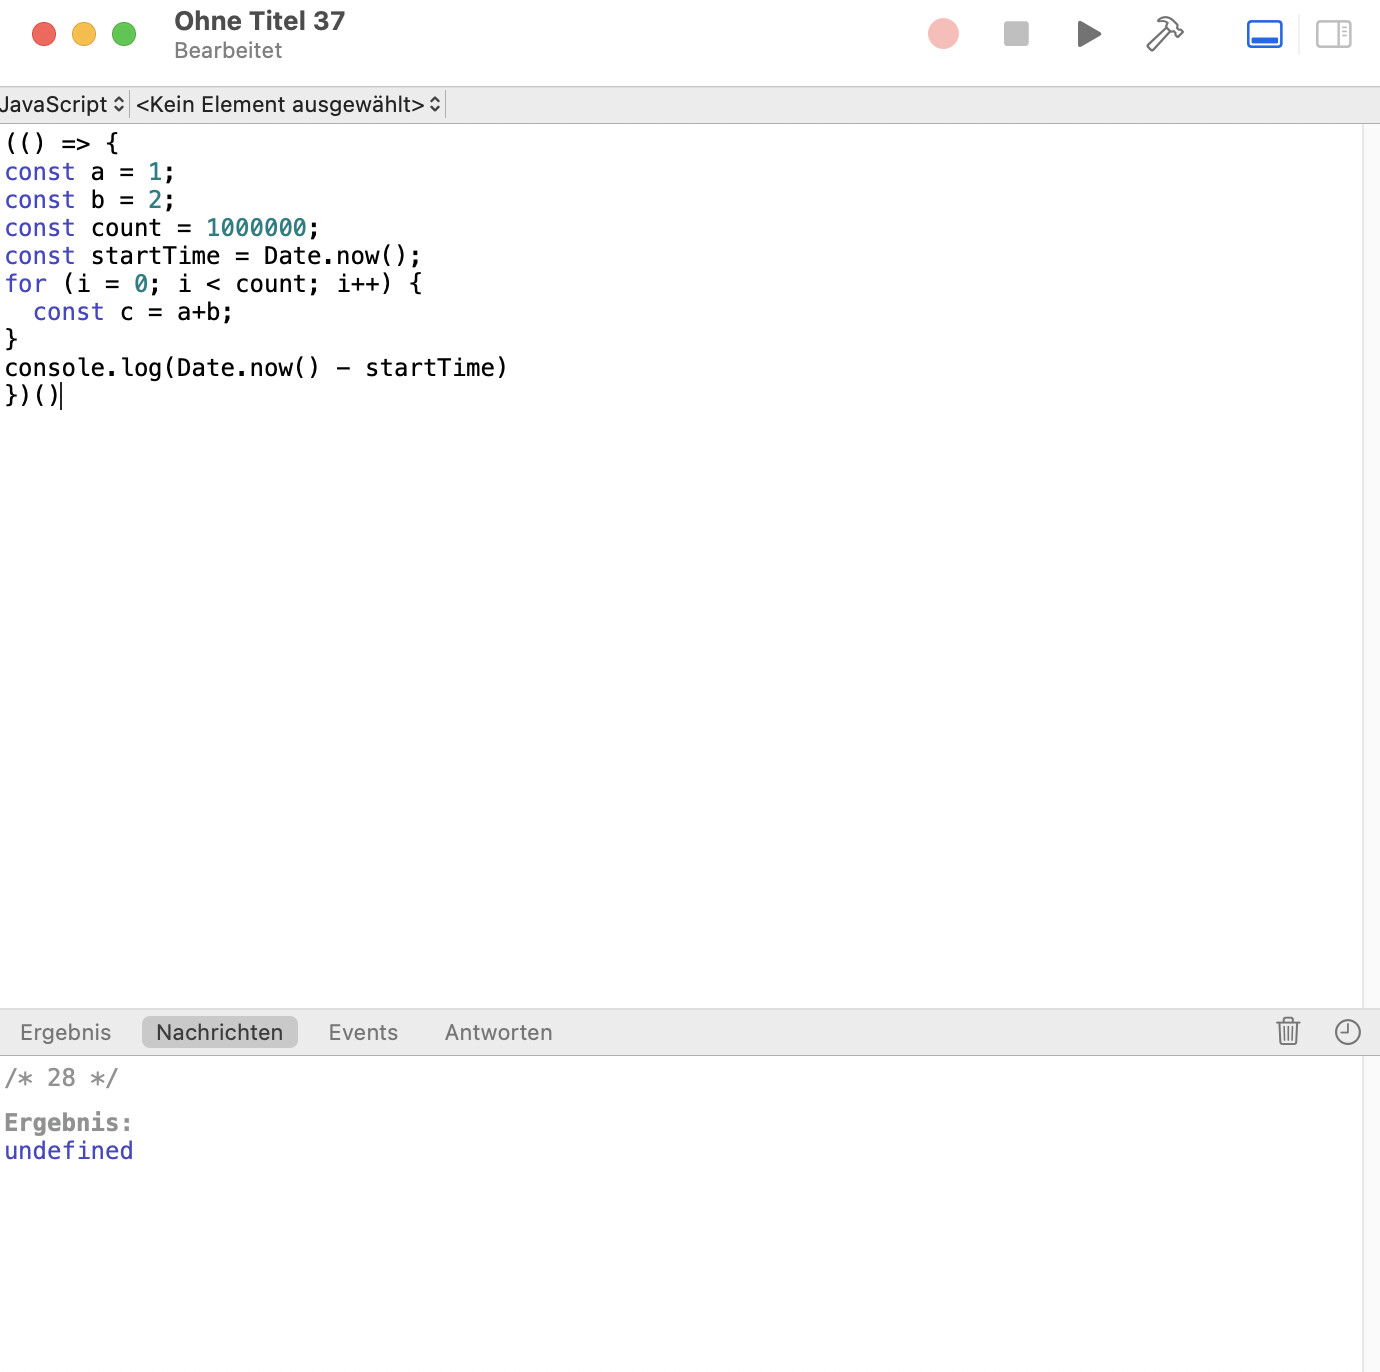Open the JavaScript language dropdown
The height and width of the screenshot is (1372, 1380).
tap(62, 105)
